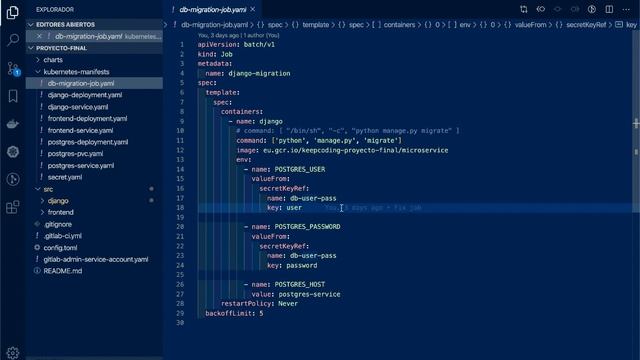
Task: Select the db-migration-job.yaml editor tab
Action: tap(212, 9)
